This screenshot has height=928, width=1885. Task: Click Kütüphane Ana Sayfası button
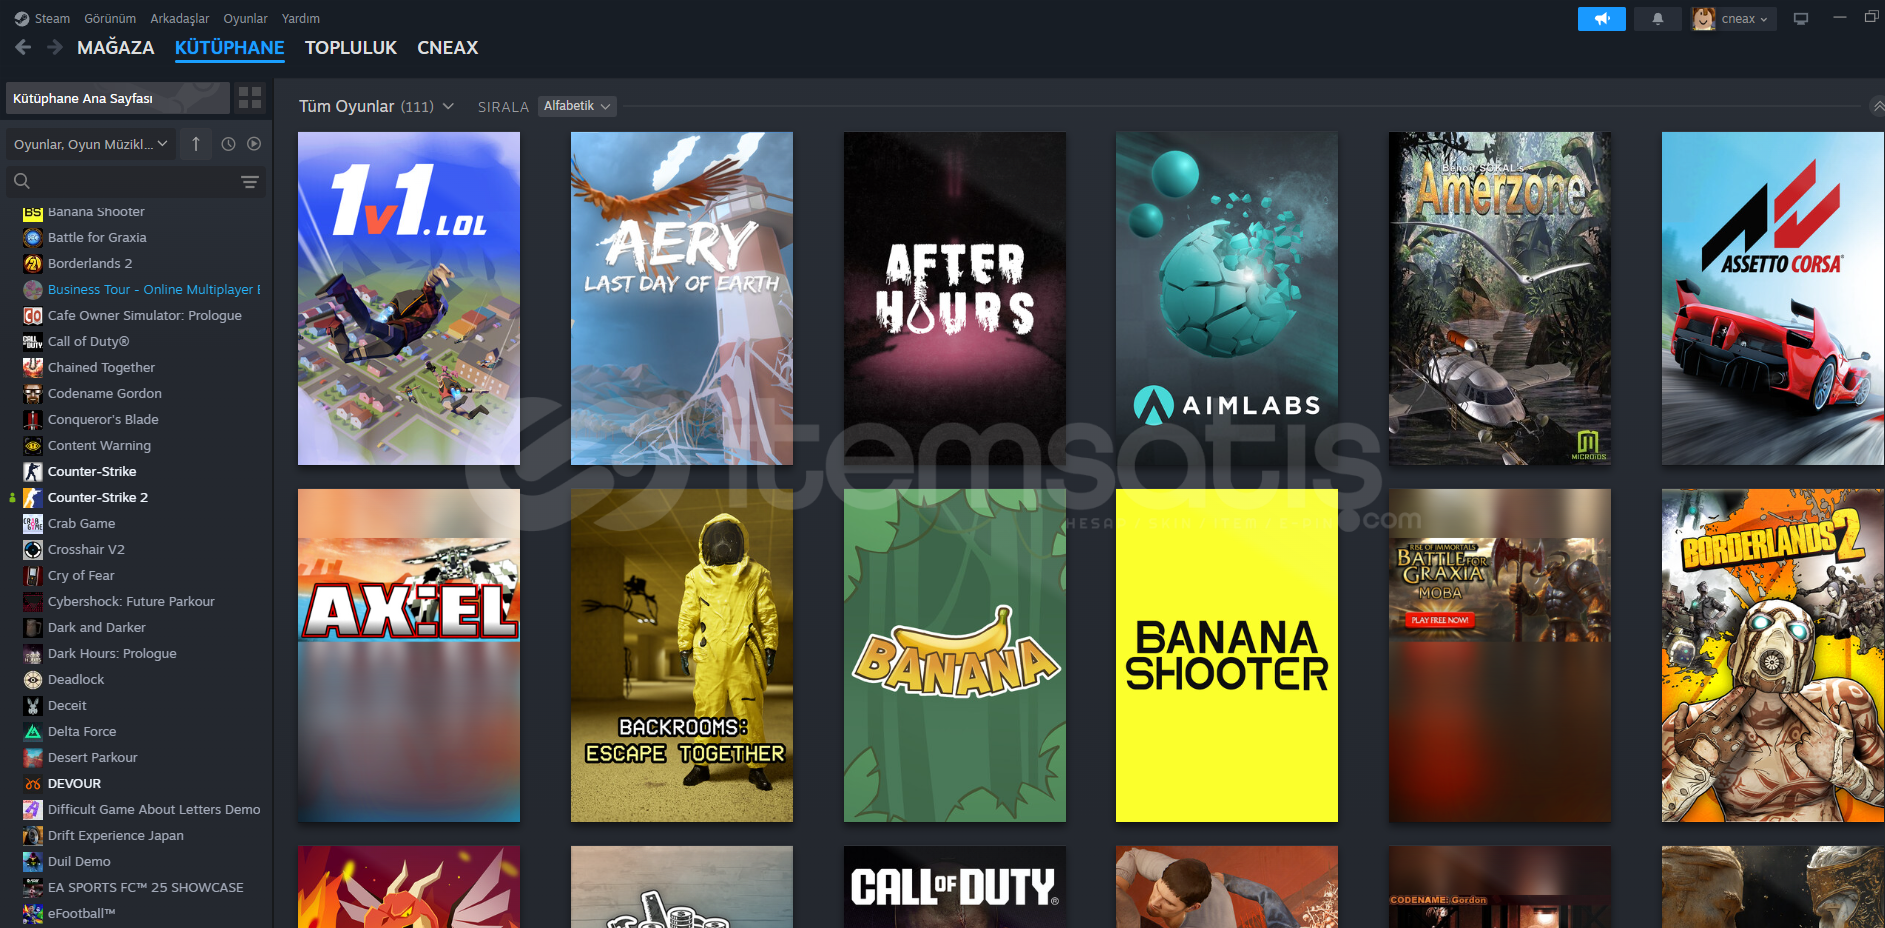click(x=118, y=98)
